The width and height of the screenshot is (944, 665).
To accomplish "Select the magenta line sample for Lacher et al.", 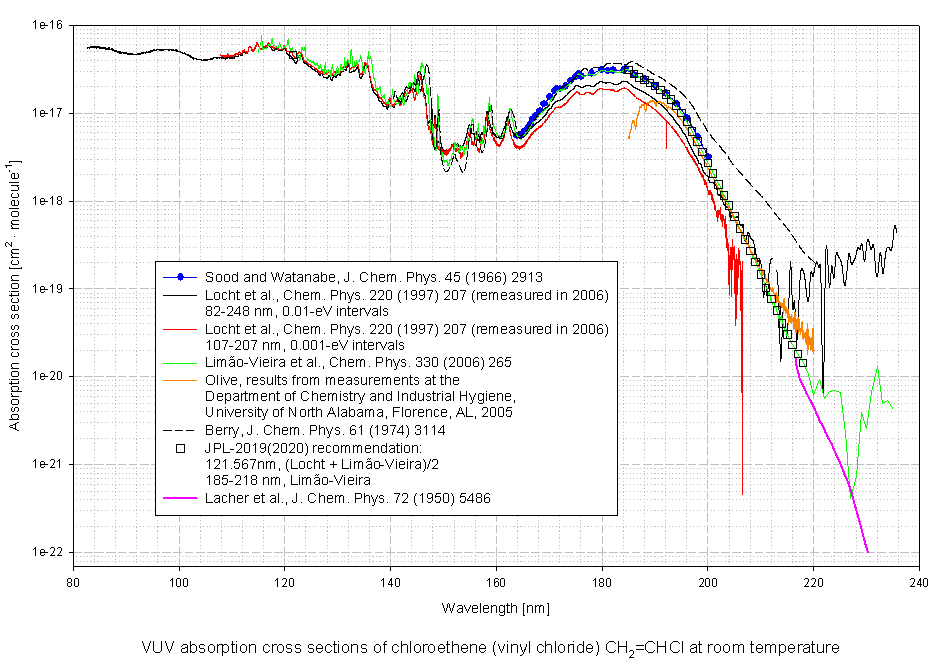I will [x=180, y=497].
